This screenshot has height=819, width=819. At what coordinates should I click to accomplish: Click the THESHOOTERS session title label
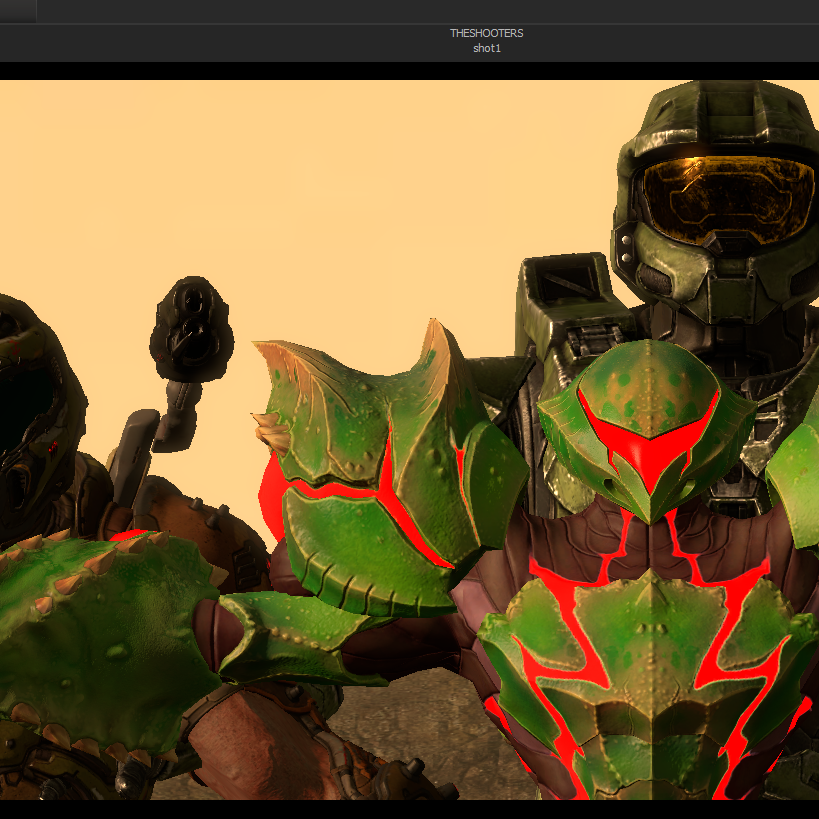tap(486, 33)
